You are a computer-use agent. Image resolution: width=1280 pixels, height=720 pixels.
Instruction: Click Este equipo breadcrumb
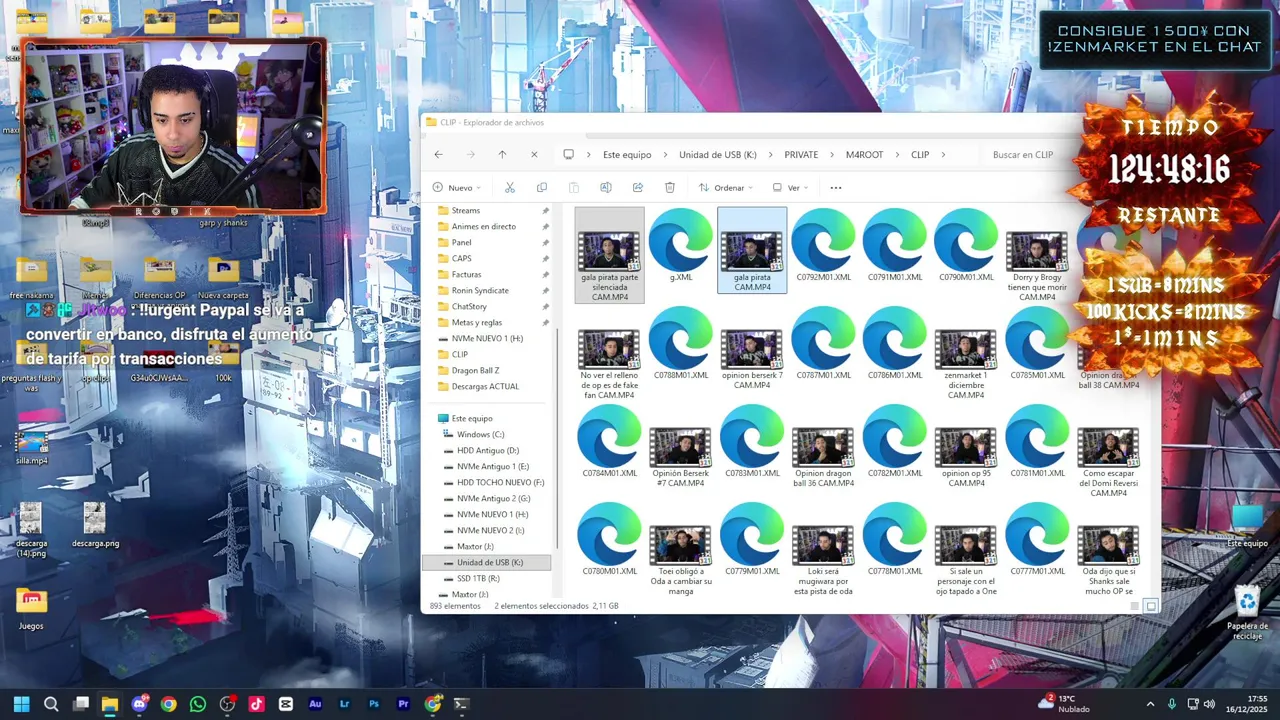point(627,155)
